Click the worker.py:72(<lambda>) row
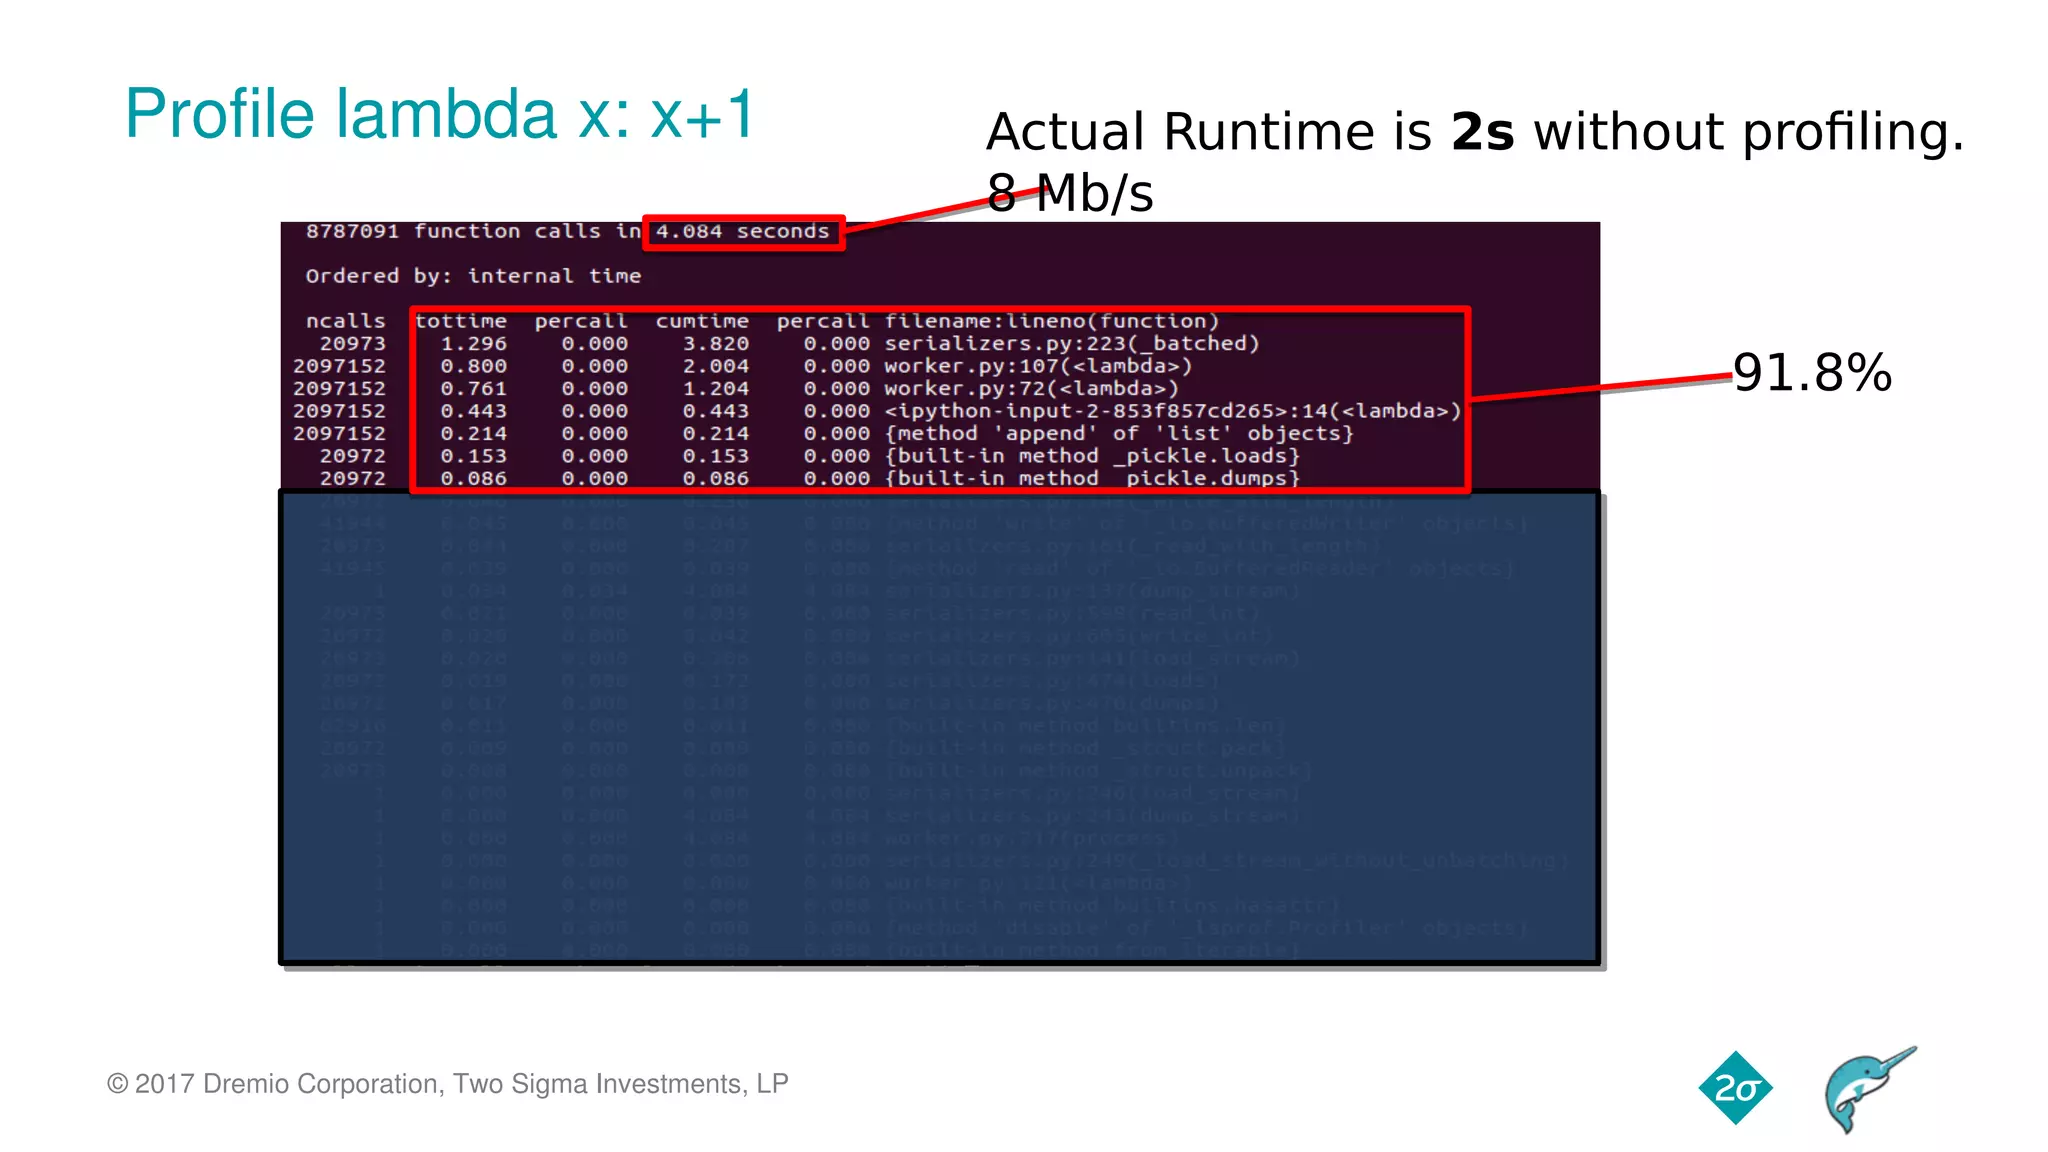This screenshot has height=1152, width=2048. (1030, 388)
